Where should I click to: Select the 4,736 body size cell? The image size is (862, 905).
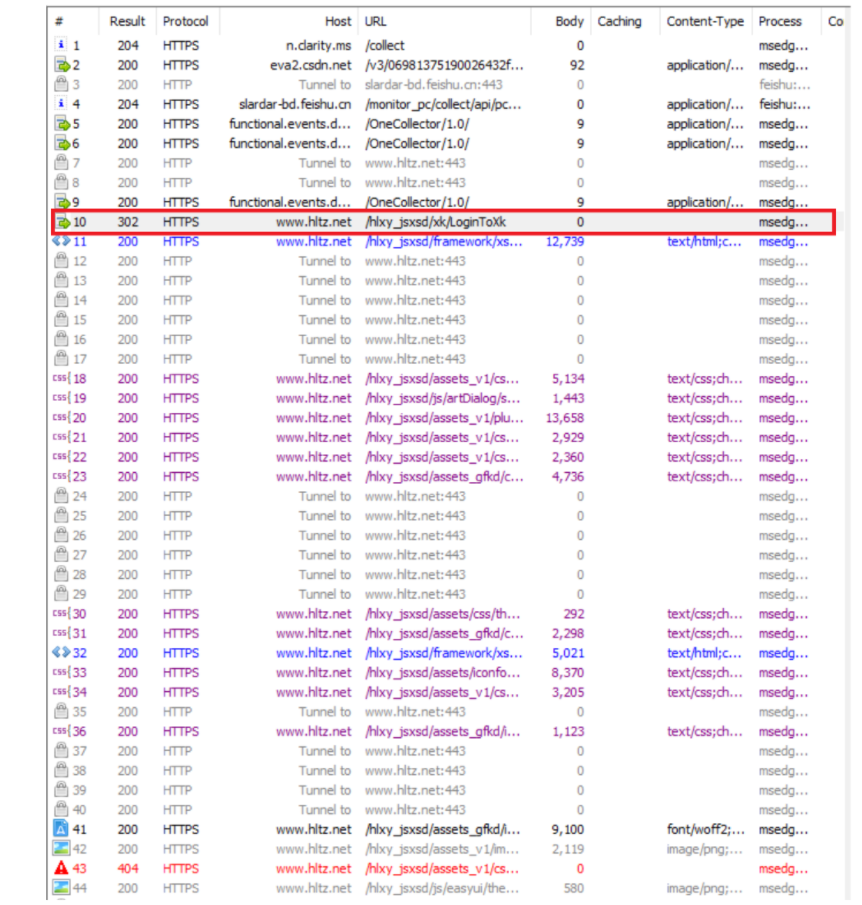coord(568,477)
